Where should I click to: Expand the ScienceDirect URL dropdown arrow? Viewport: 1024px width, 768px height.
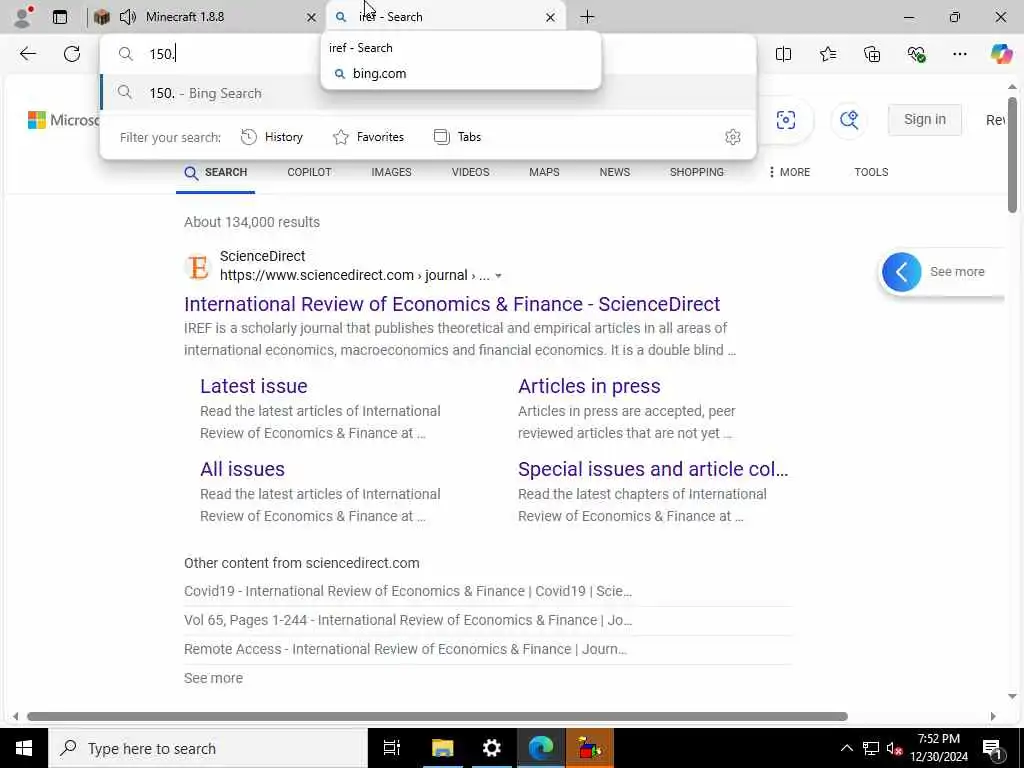[x=498, y=276]
